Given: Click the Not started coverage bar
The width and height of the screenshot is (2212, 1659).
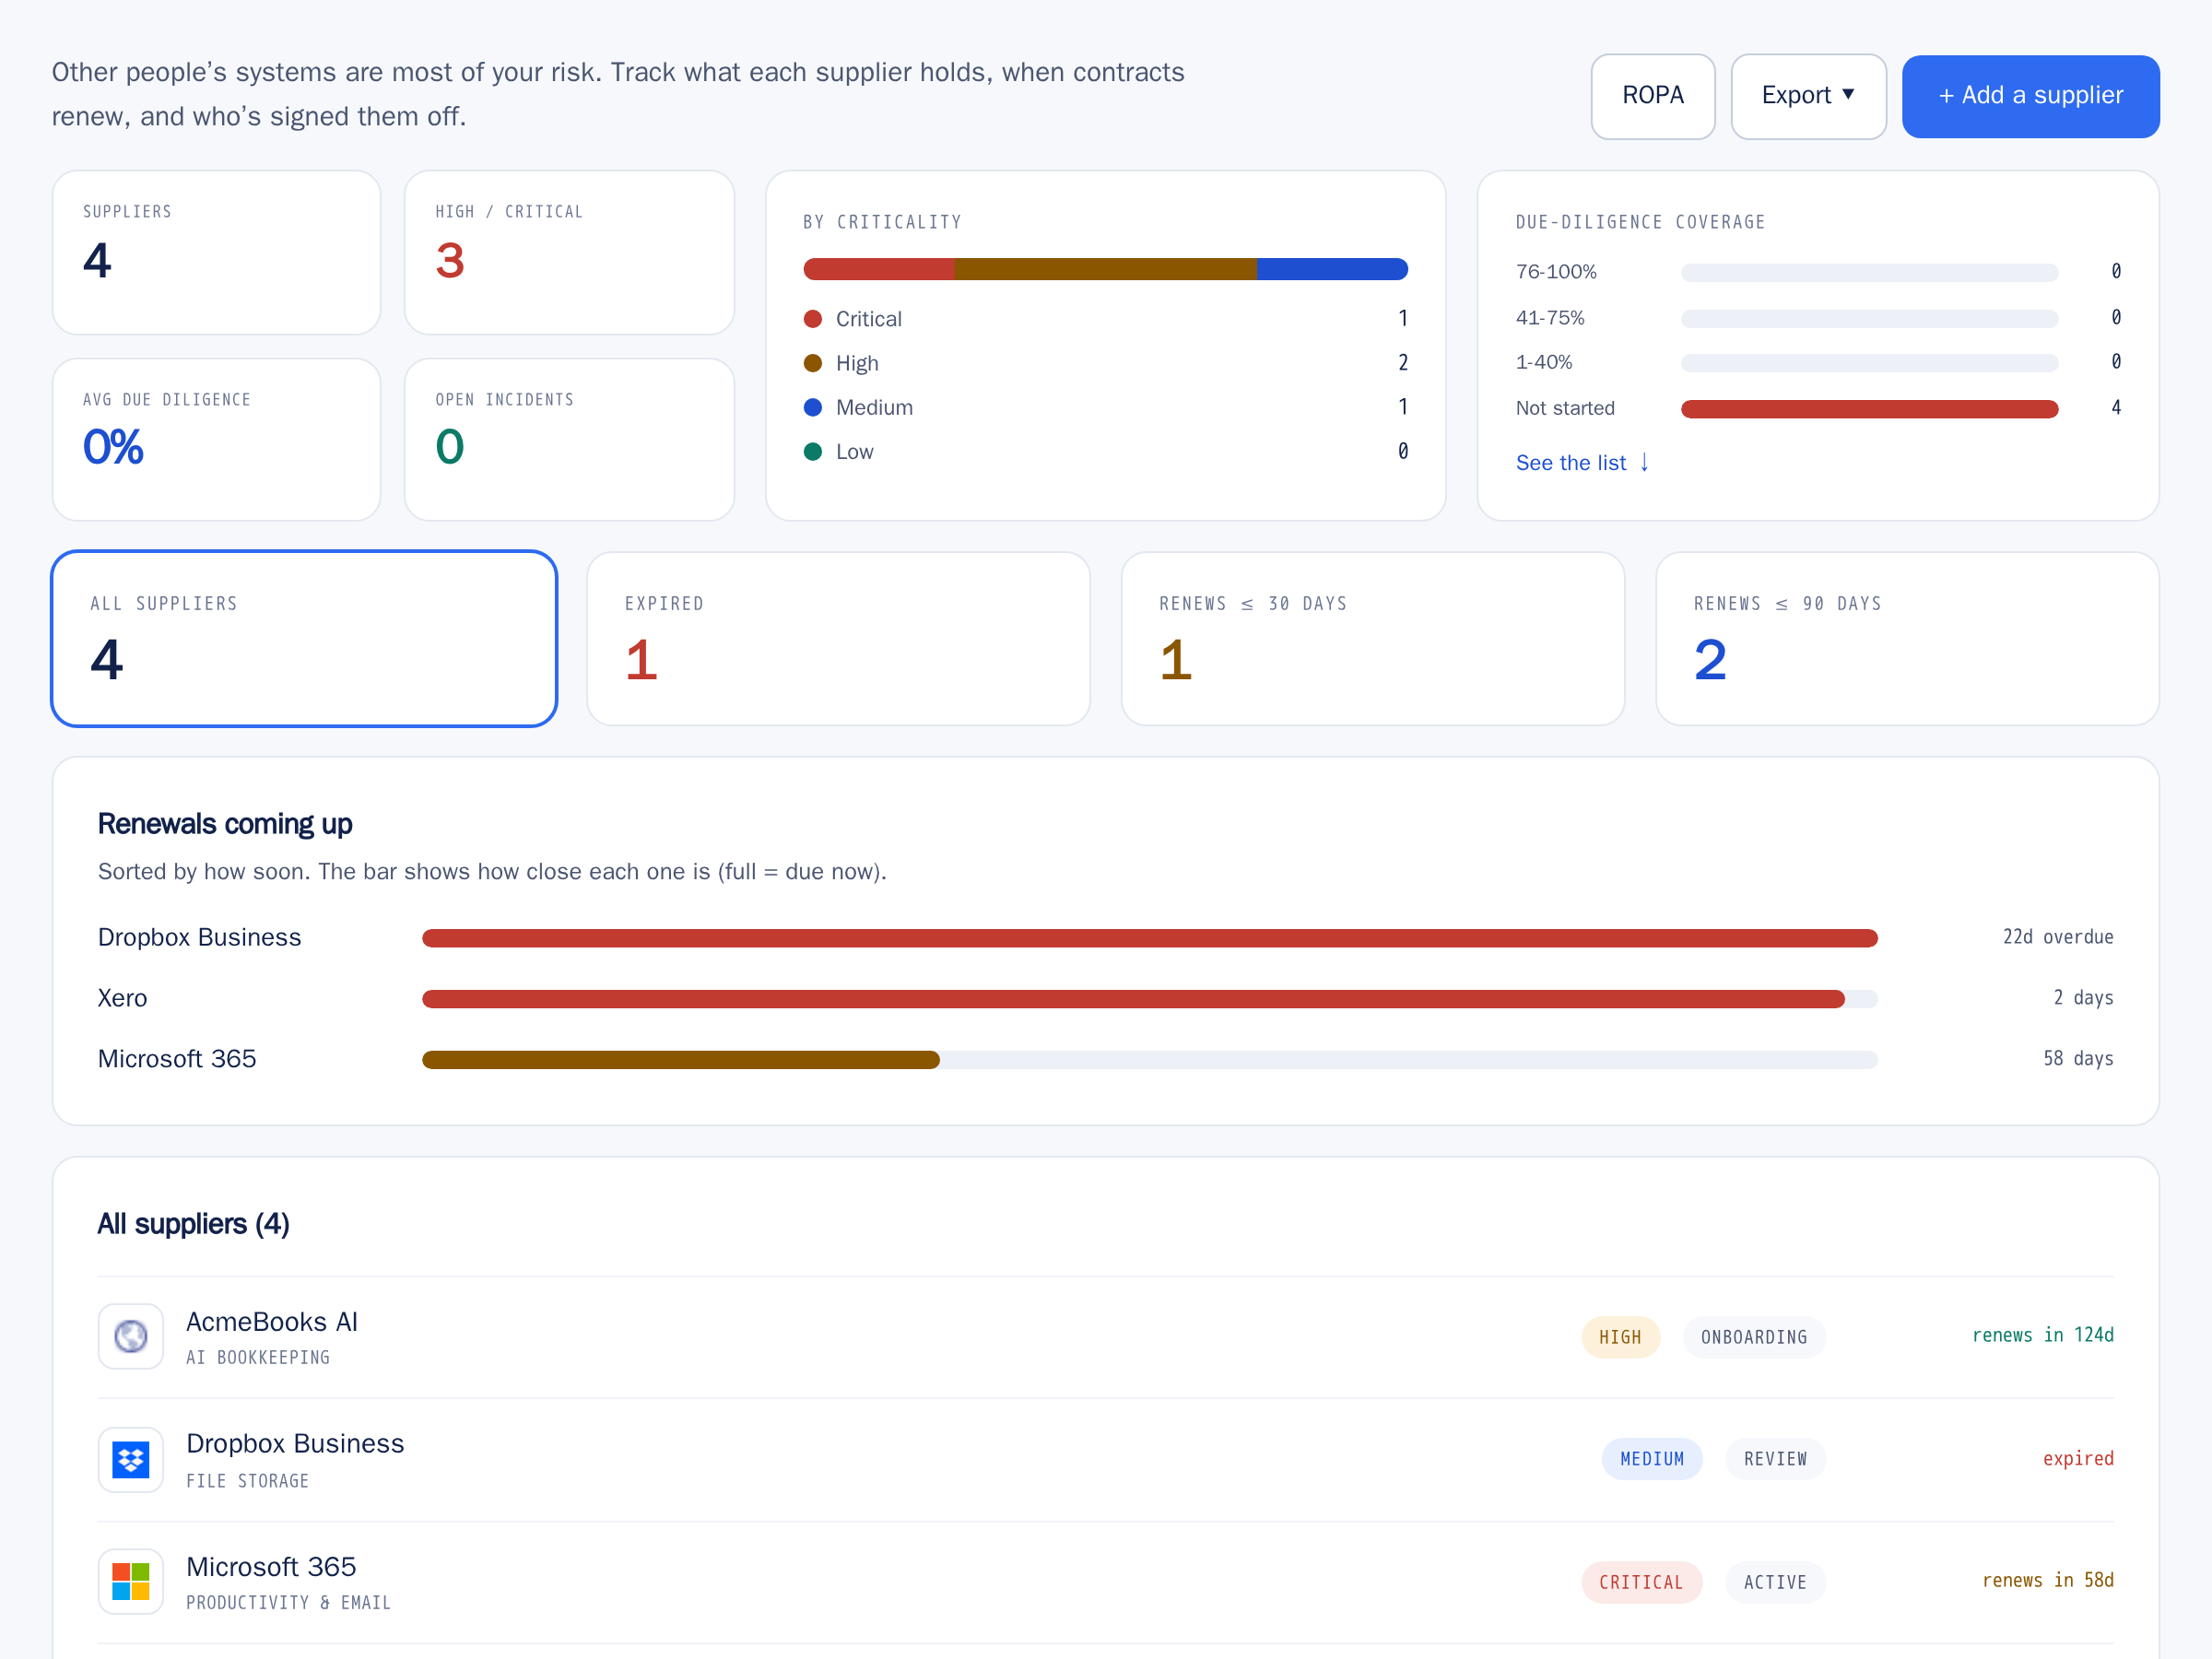Looking at the screenshot, I should [x=1869, y=408].
